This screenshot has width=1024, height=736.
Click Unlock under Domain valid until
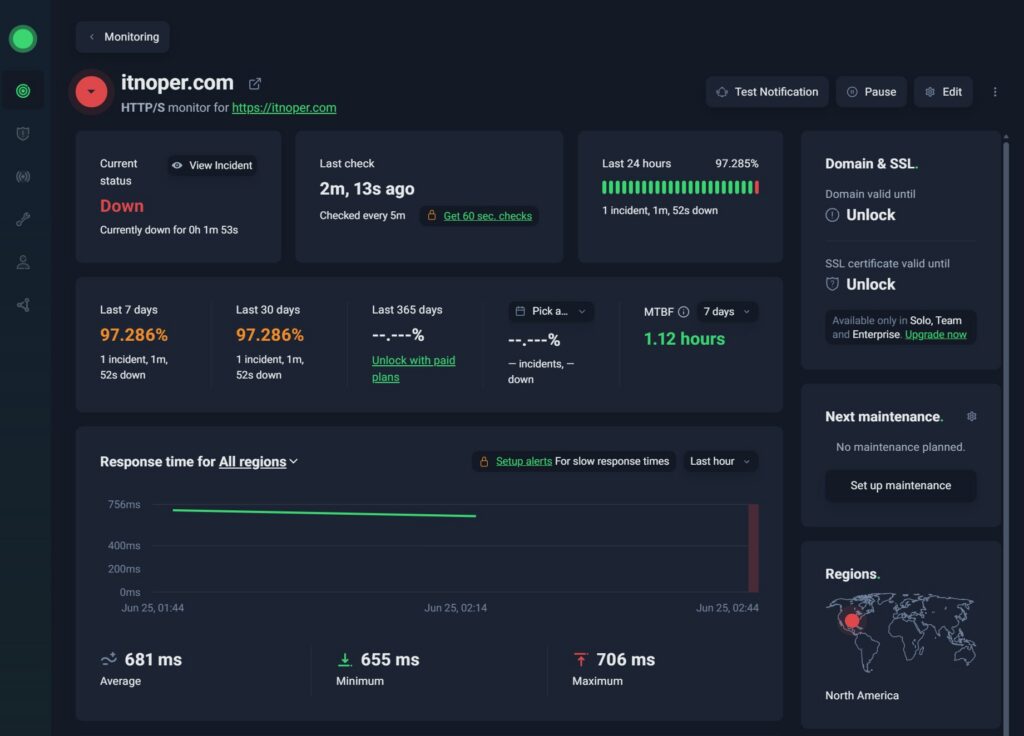click(x=871, y=215)
